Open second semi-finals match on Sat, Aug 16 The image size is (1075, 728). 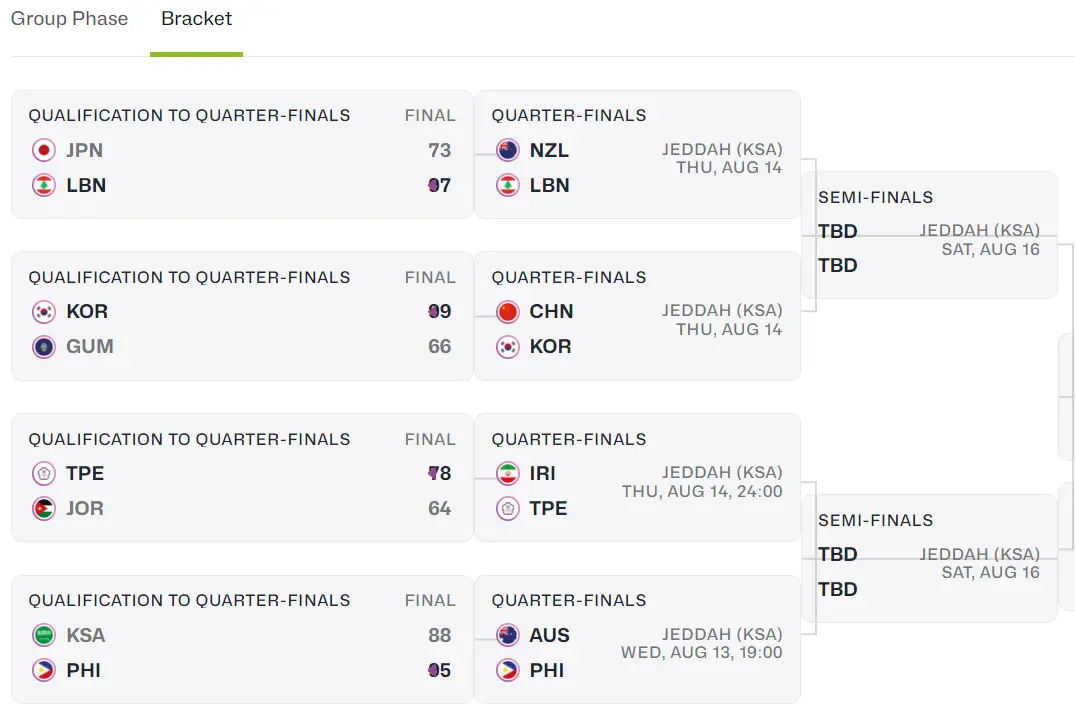click(x=930, y=559)
